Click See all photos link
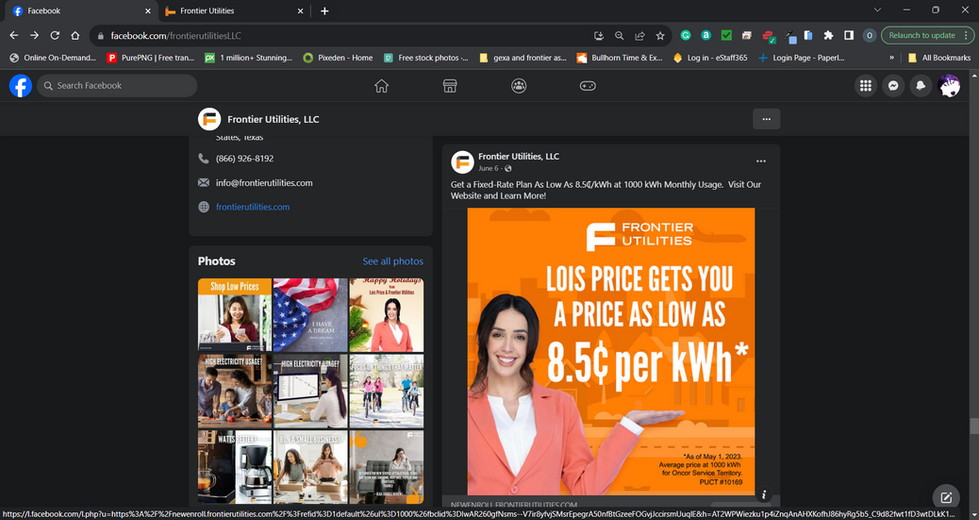Viewport: 979px width, 520px height. pos(393,261)
